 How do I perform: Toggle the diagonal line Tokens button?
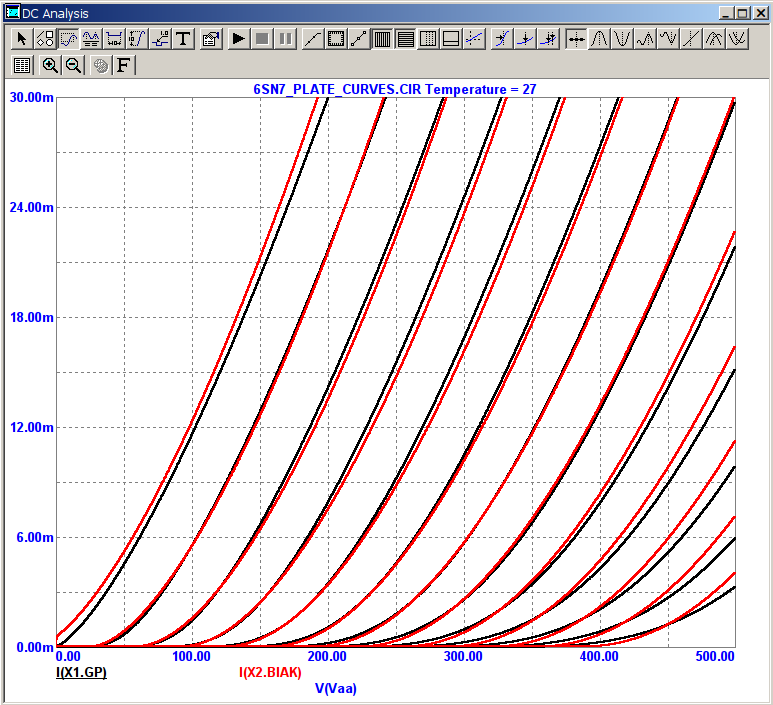[313, 38]
